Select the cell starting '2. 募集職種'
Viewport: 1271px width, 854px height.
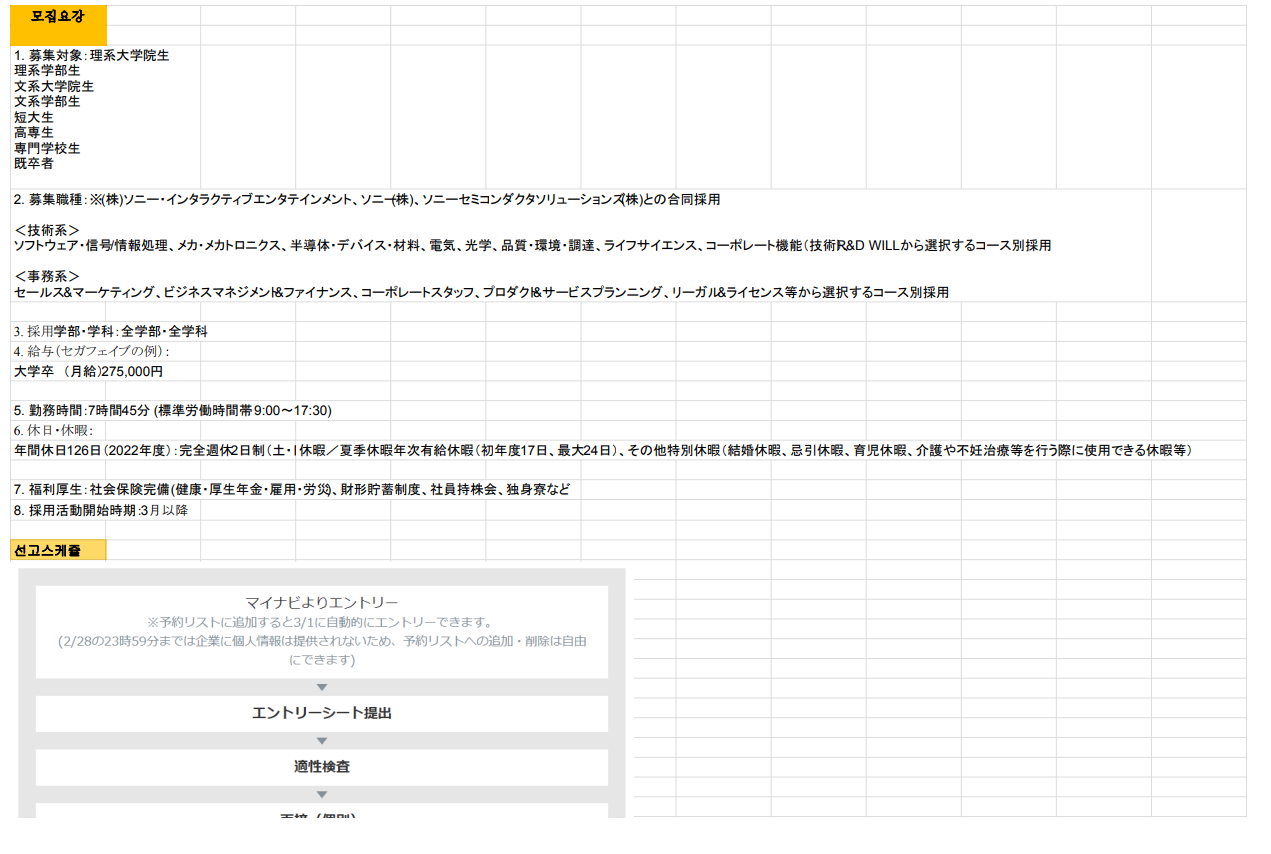(x=628, y=245)
